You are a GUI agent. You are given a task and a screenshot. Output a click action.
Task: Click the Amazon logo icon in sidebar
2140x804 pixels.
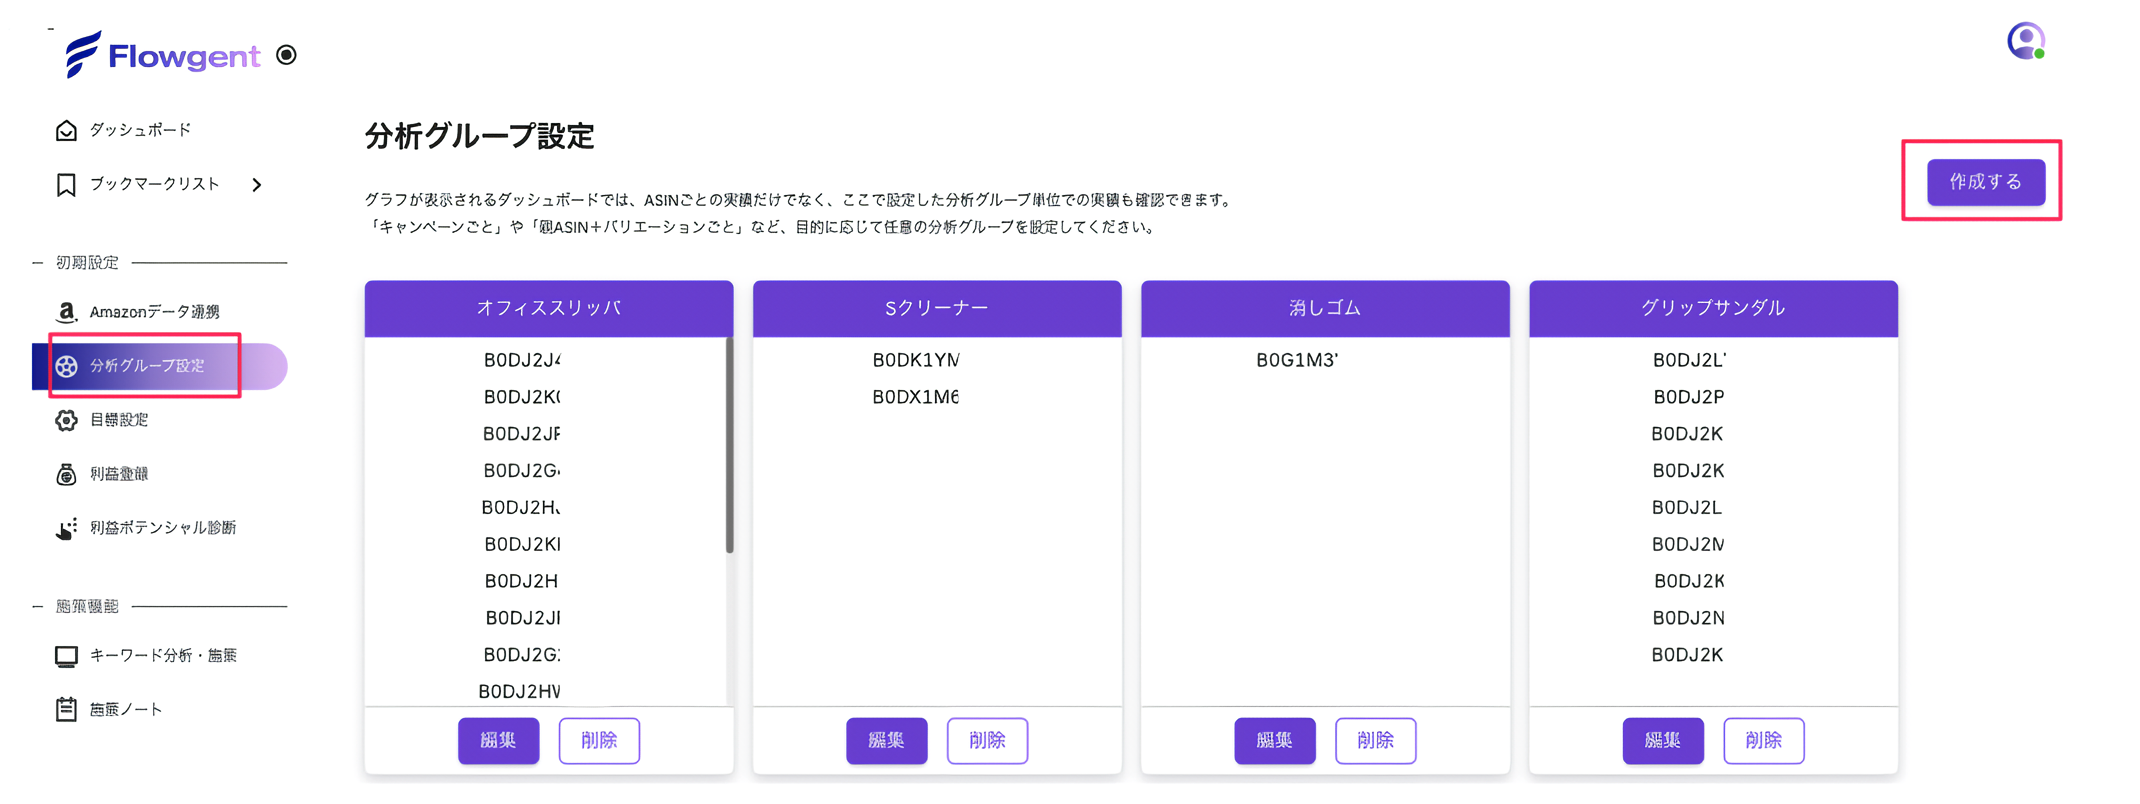66,312
